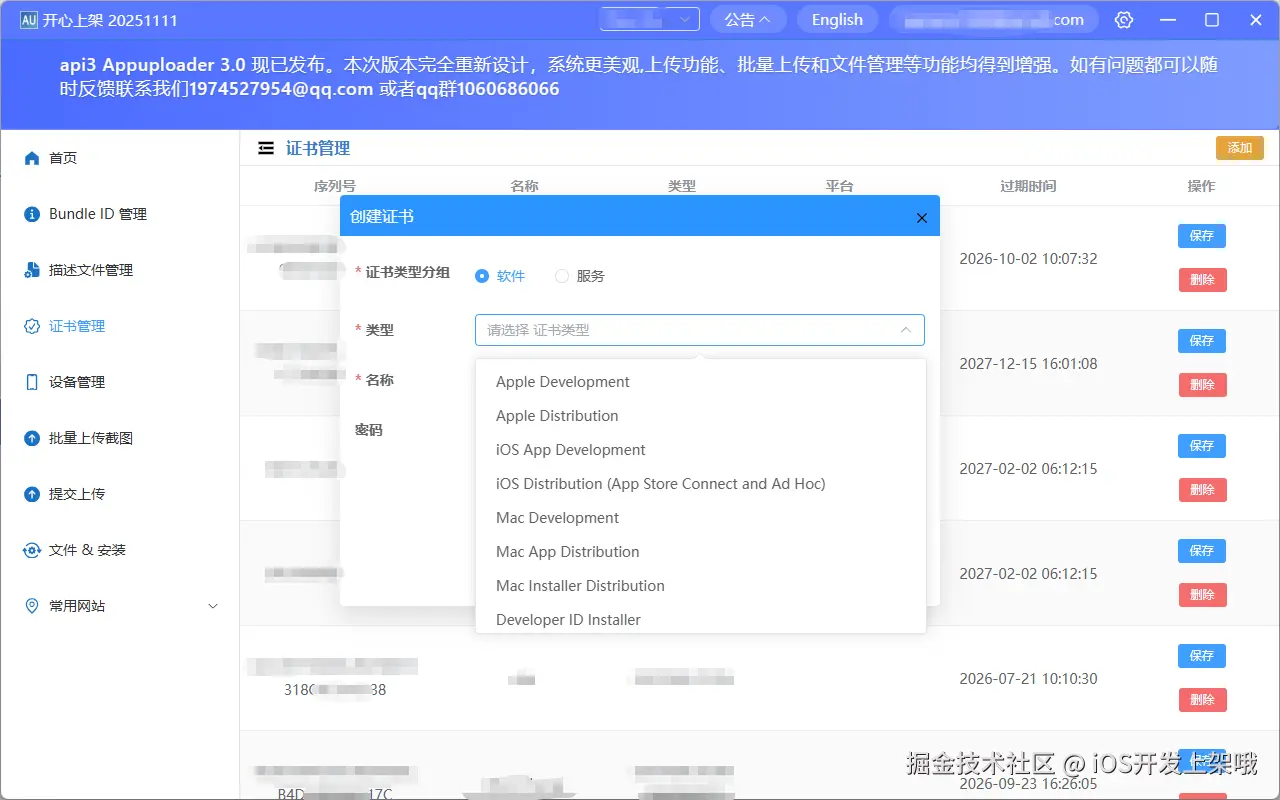This screenshot has height=800, width=1280.
Task: Click the 添加 add button
Action: 1239,147
